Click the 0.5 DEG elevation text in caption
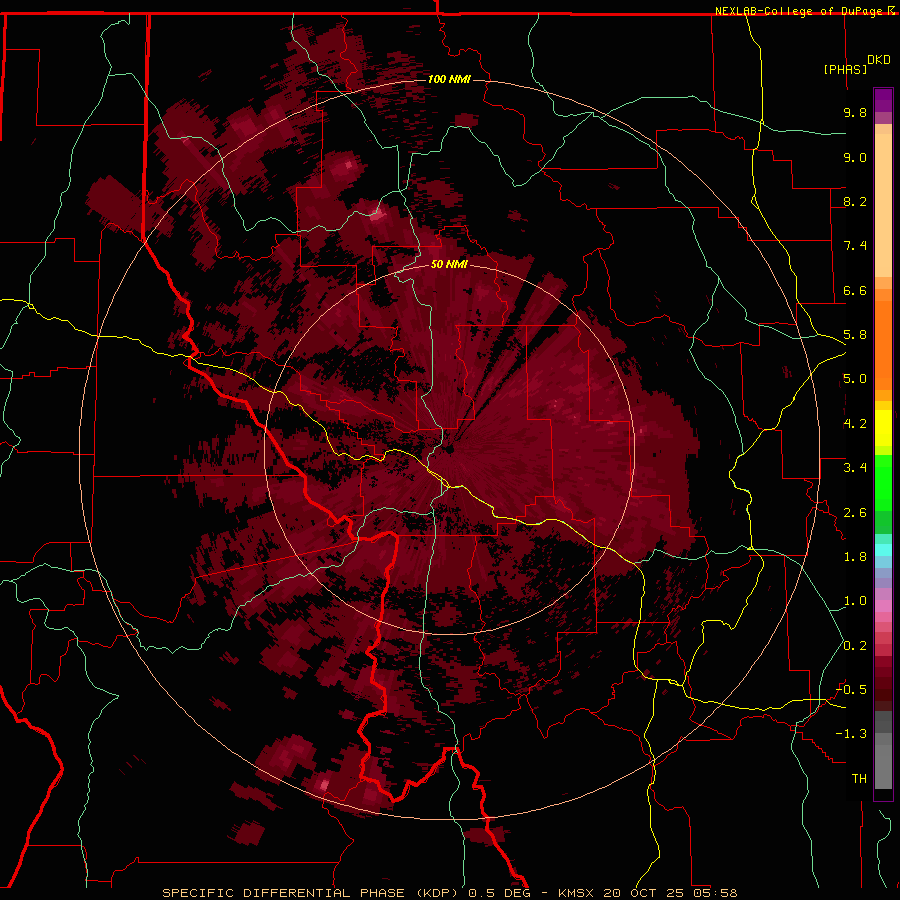 click(x=499, y=893)
